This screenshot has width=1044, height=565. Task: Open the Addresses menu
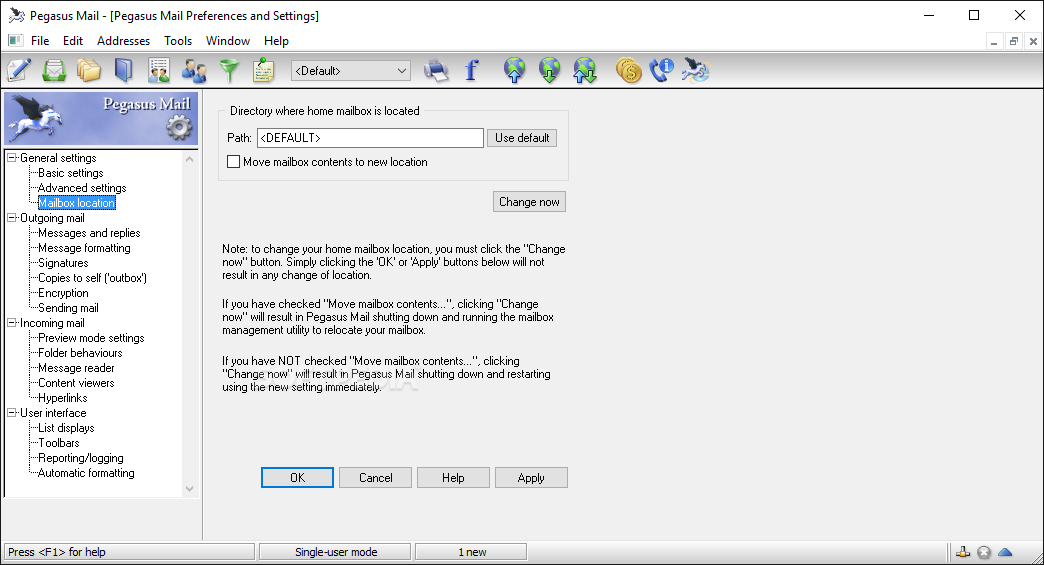pyautogui.click(x=123, y=41)
